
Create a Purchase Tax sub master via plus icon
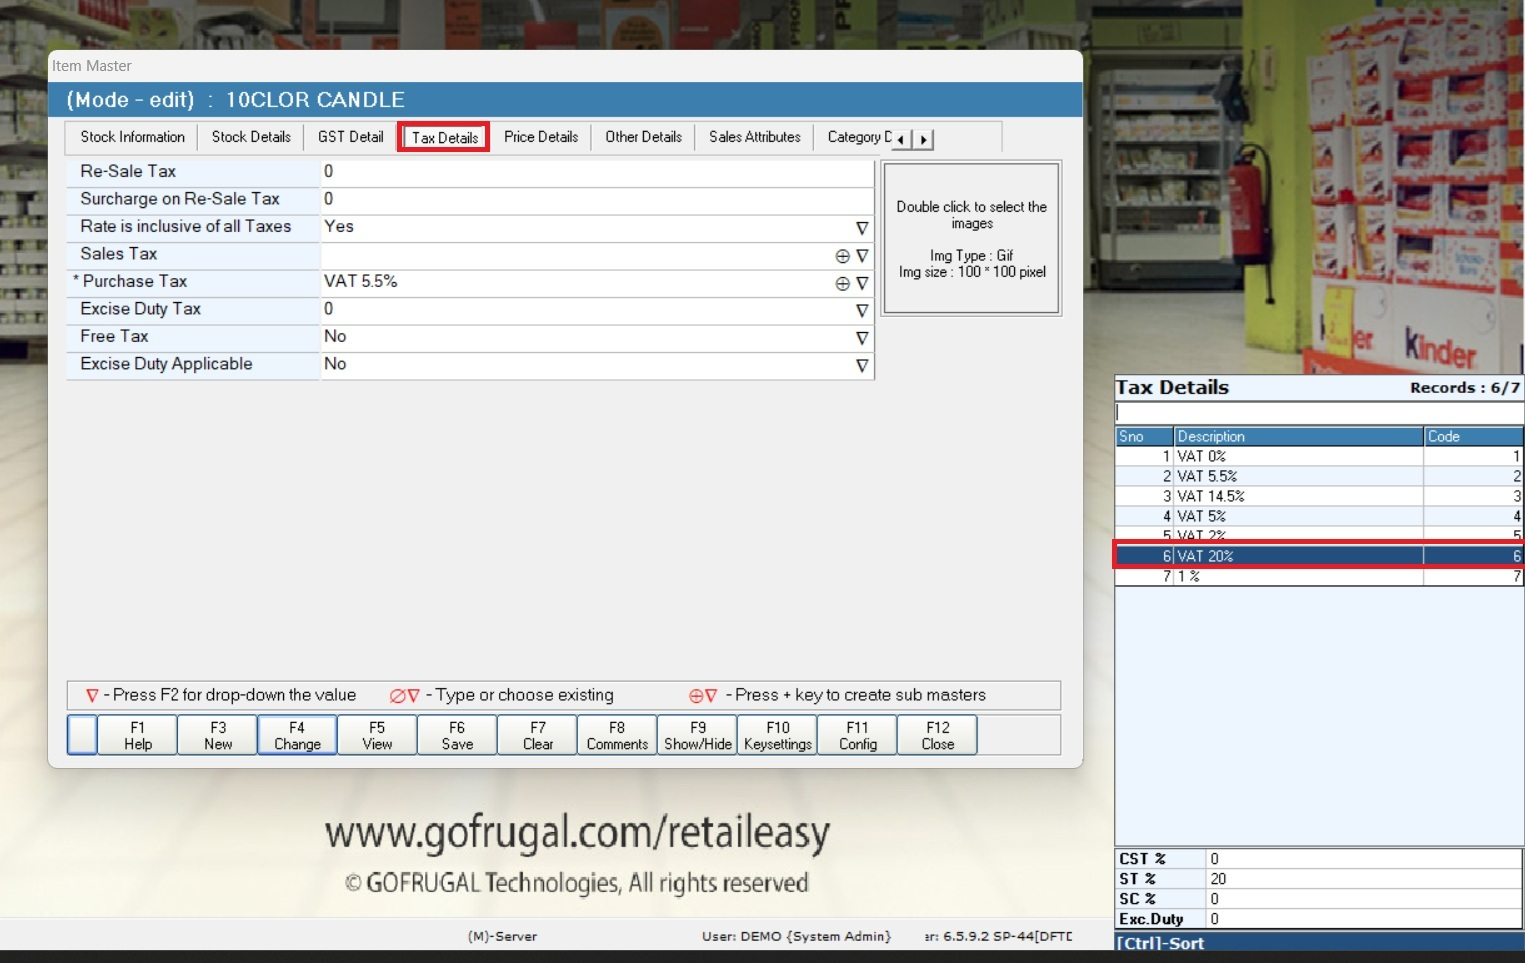click(x=843, y=283)
